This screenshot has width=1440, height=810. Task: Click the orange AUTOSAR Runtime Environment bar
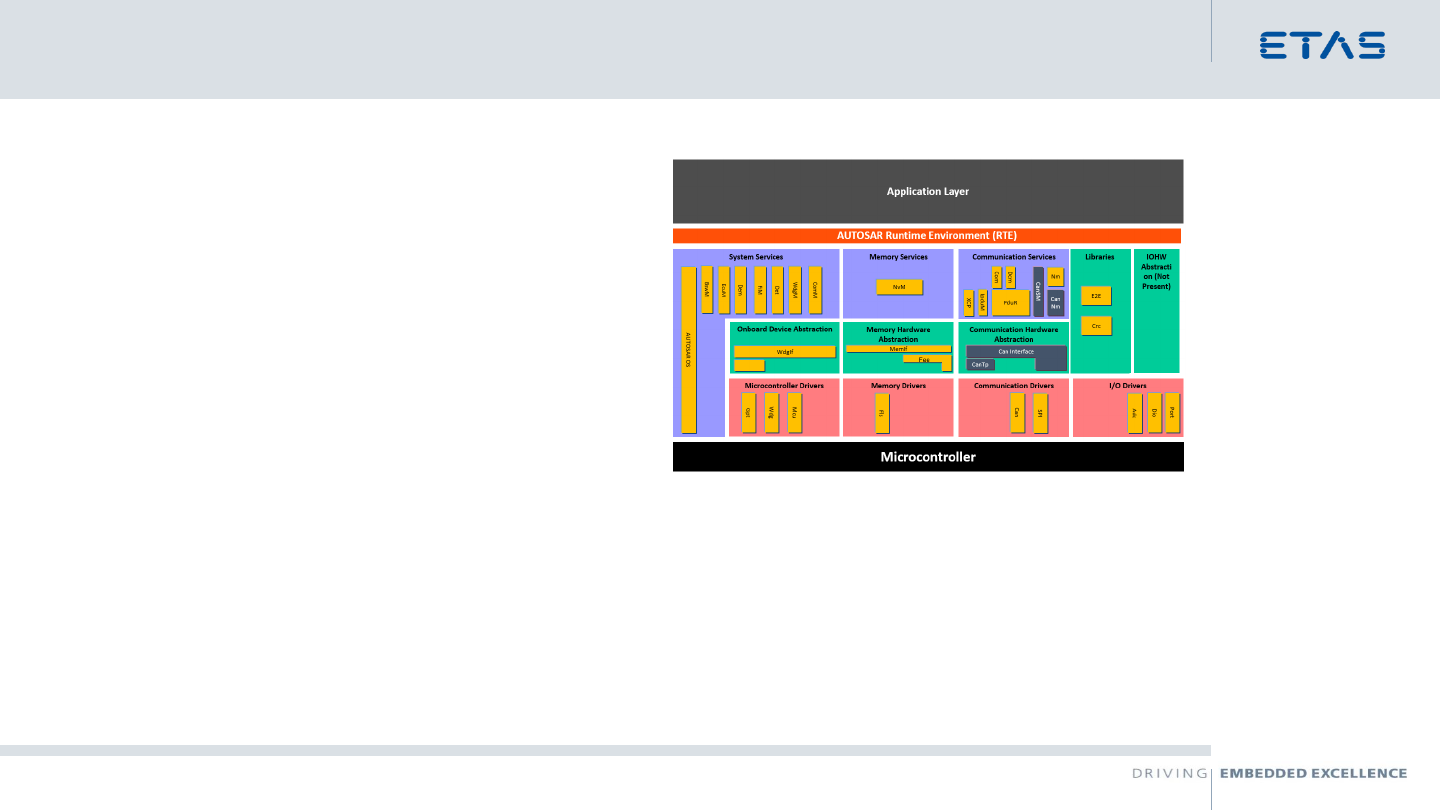point(927,236)
